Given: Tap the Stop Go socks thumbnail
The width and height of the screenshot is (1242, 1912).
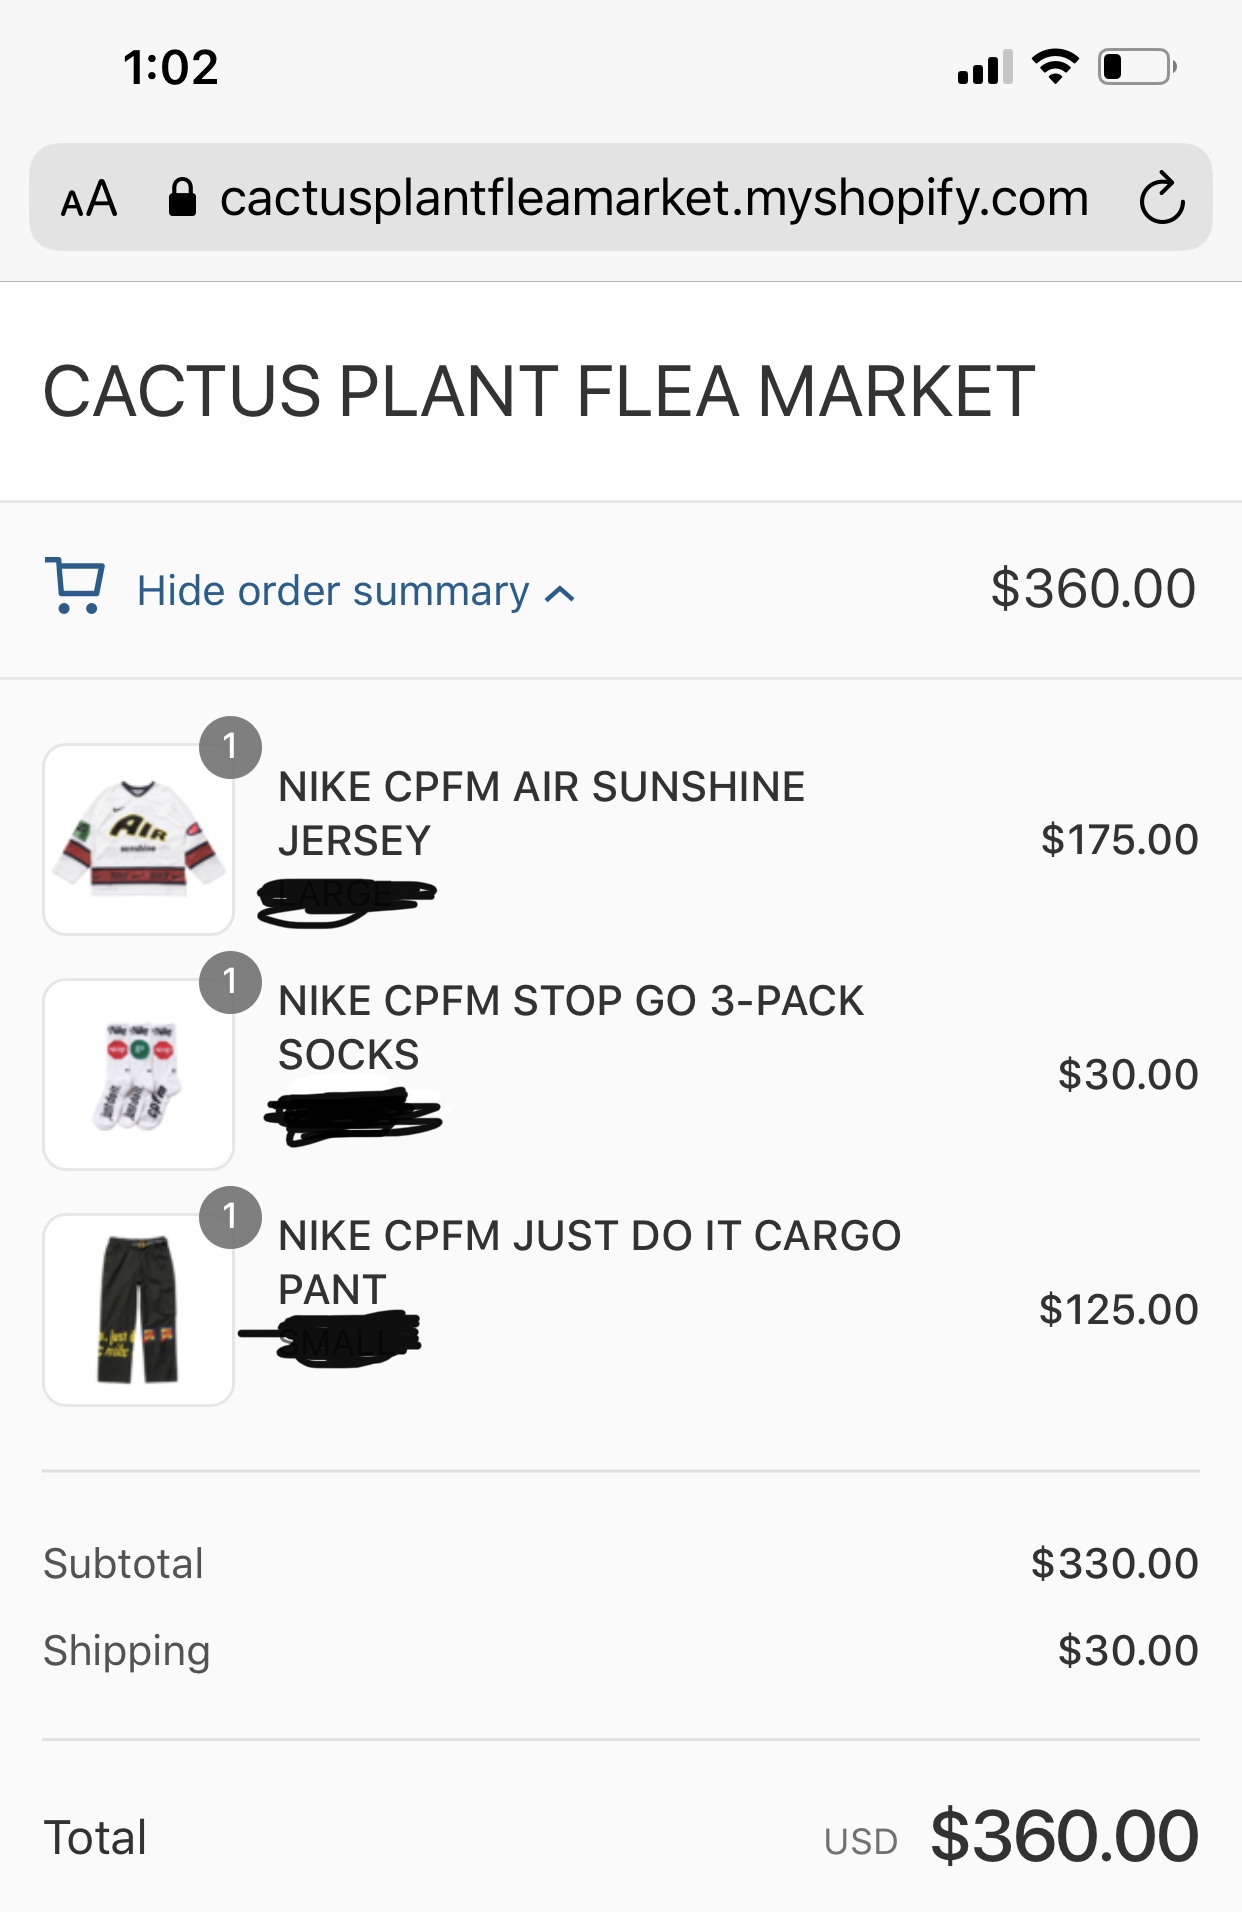Looking at the screenshot, I should (x=139, y=1074).
